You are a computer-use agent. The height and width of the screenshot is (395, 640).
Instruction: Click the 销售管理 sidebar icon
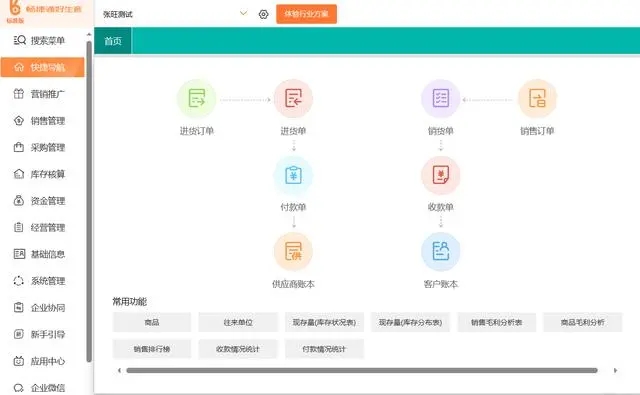(x=19, y=120)
